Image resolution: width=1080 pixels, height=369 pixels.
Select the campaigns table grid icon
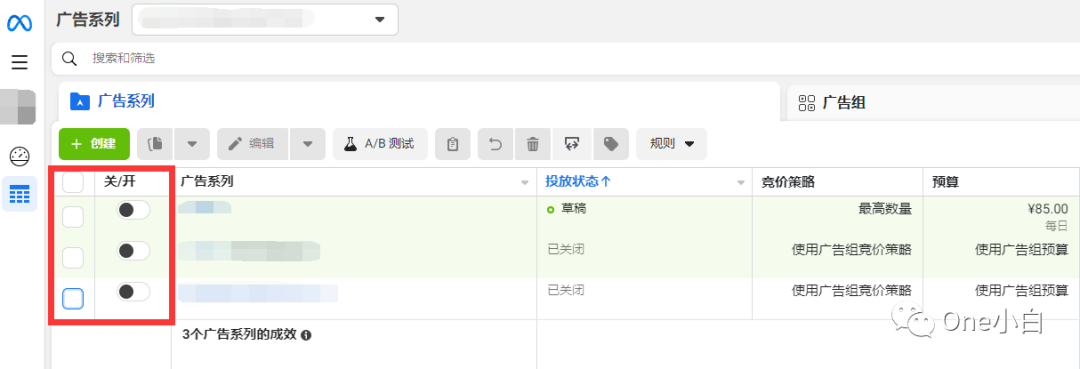click(x=19, y=194)
